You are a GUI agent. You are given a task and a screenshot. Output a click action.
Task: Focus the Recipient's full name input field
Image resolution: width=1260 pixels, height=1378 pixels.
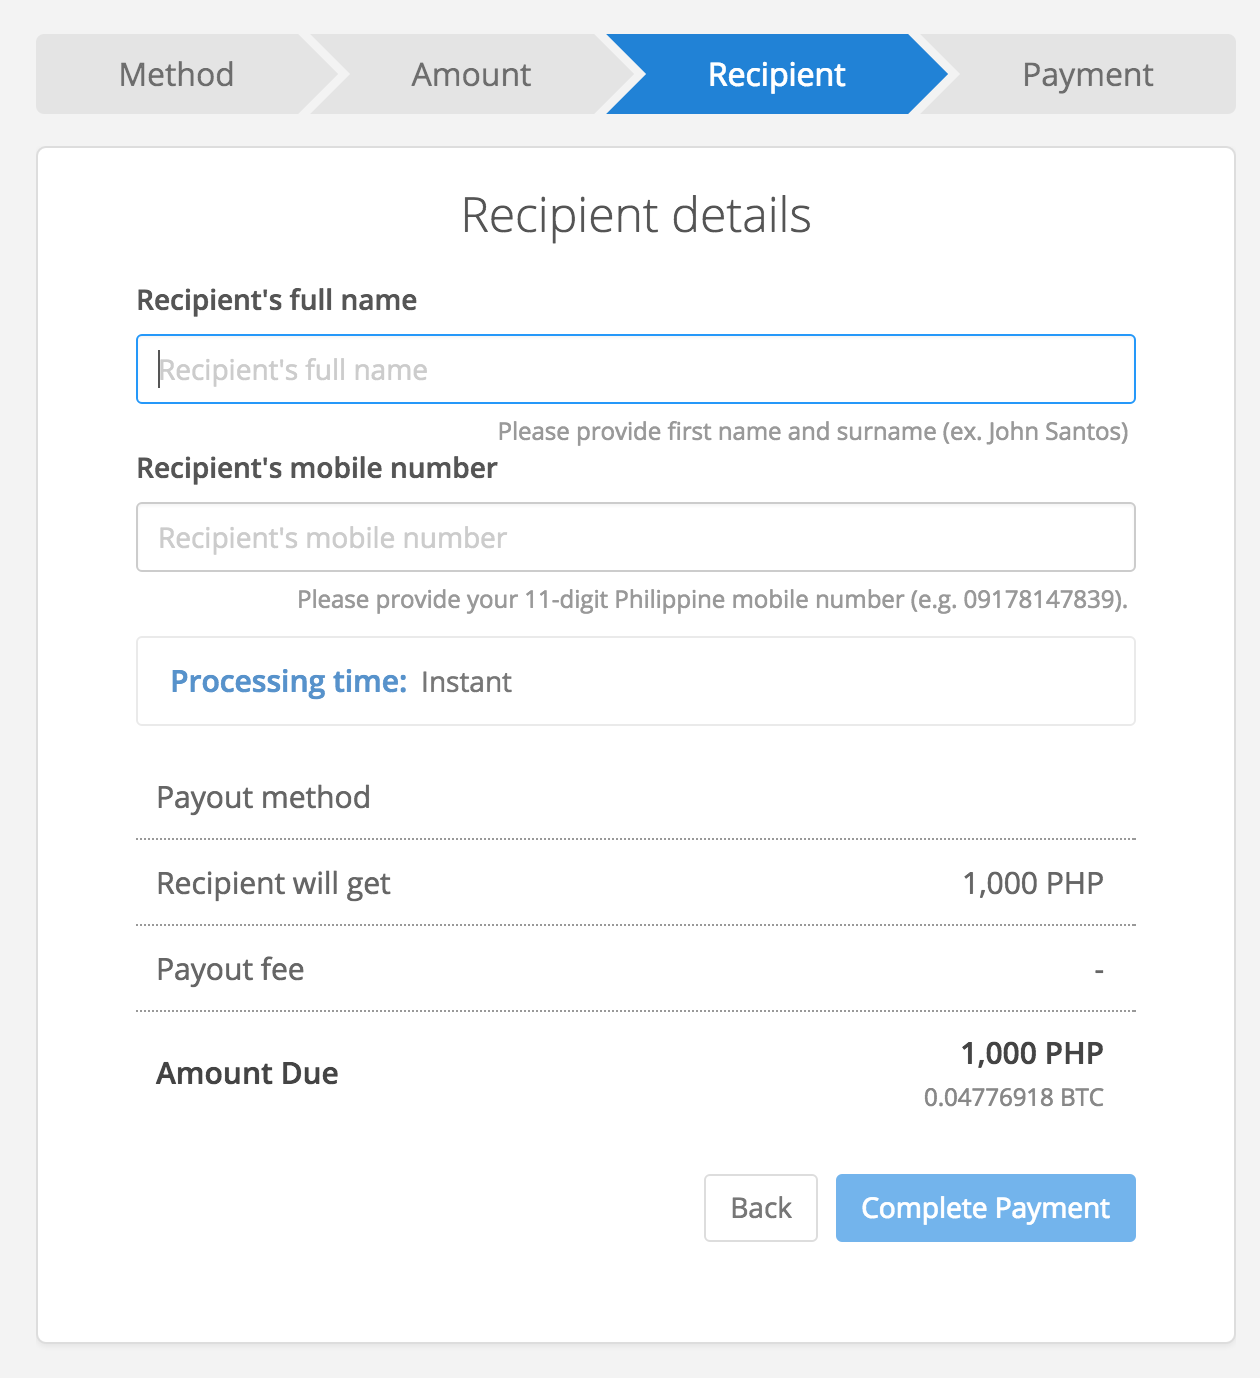click(x=636, y=370)
